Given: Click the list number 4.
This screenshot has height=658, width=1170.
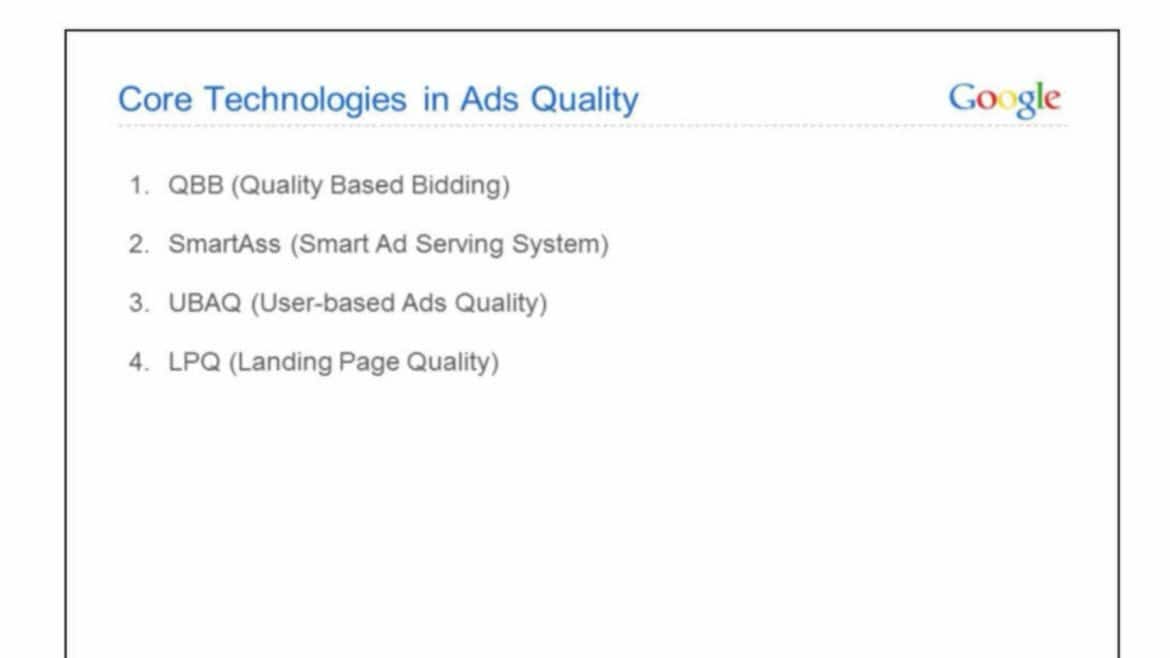Looking at the screenshot, I should point(139,362).
